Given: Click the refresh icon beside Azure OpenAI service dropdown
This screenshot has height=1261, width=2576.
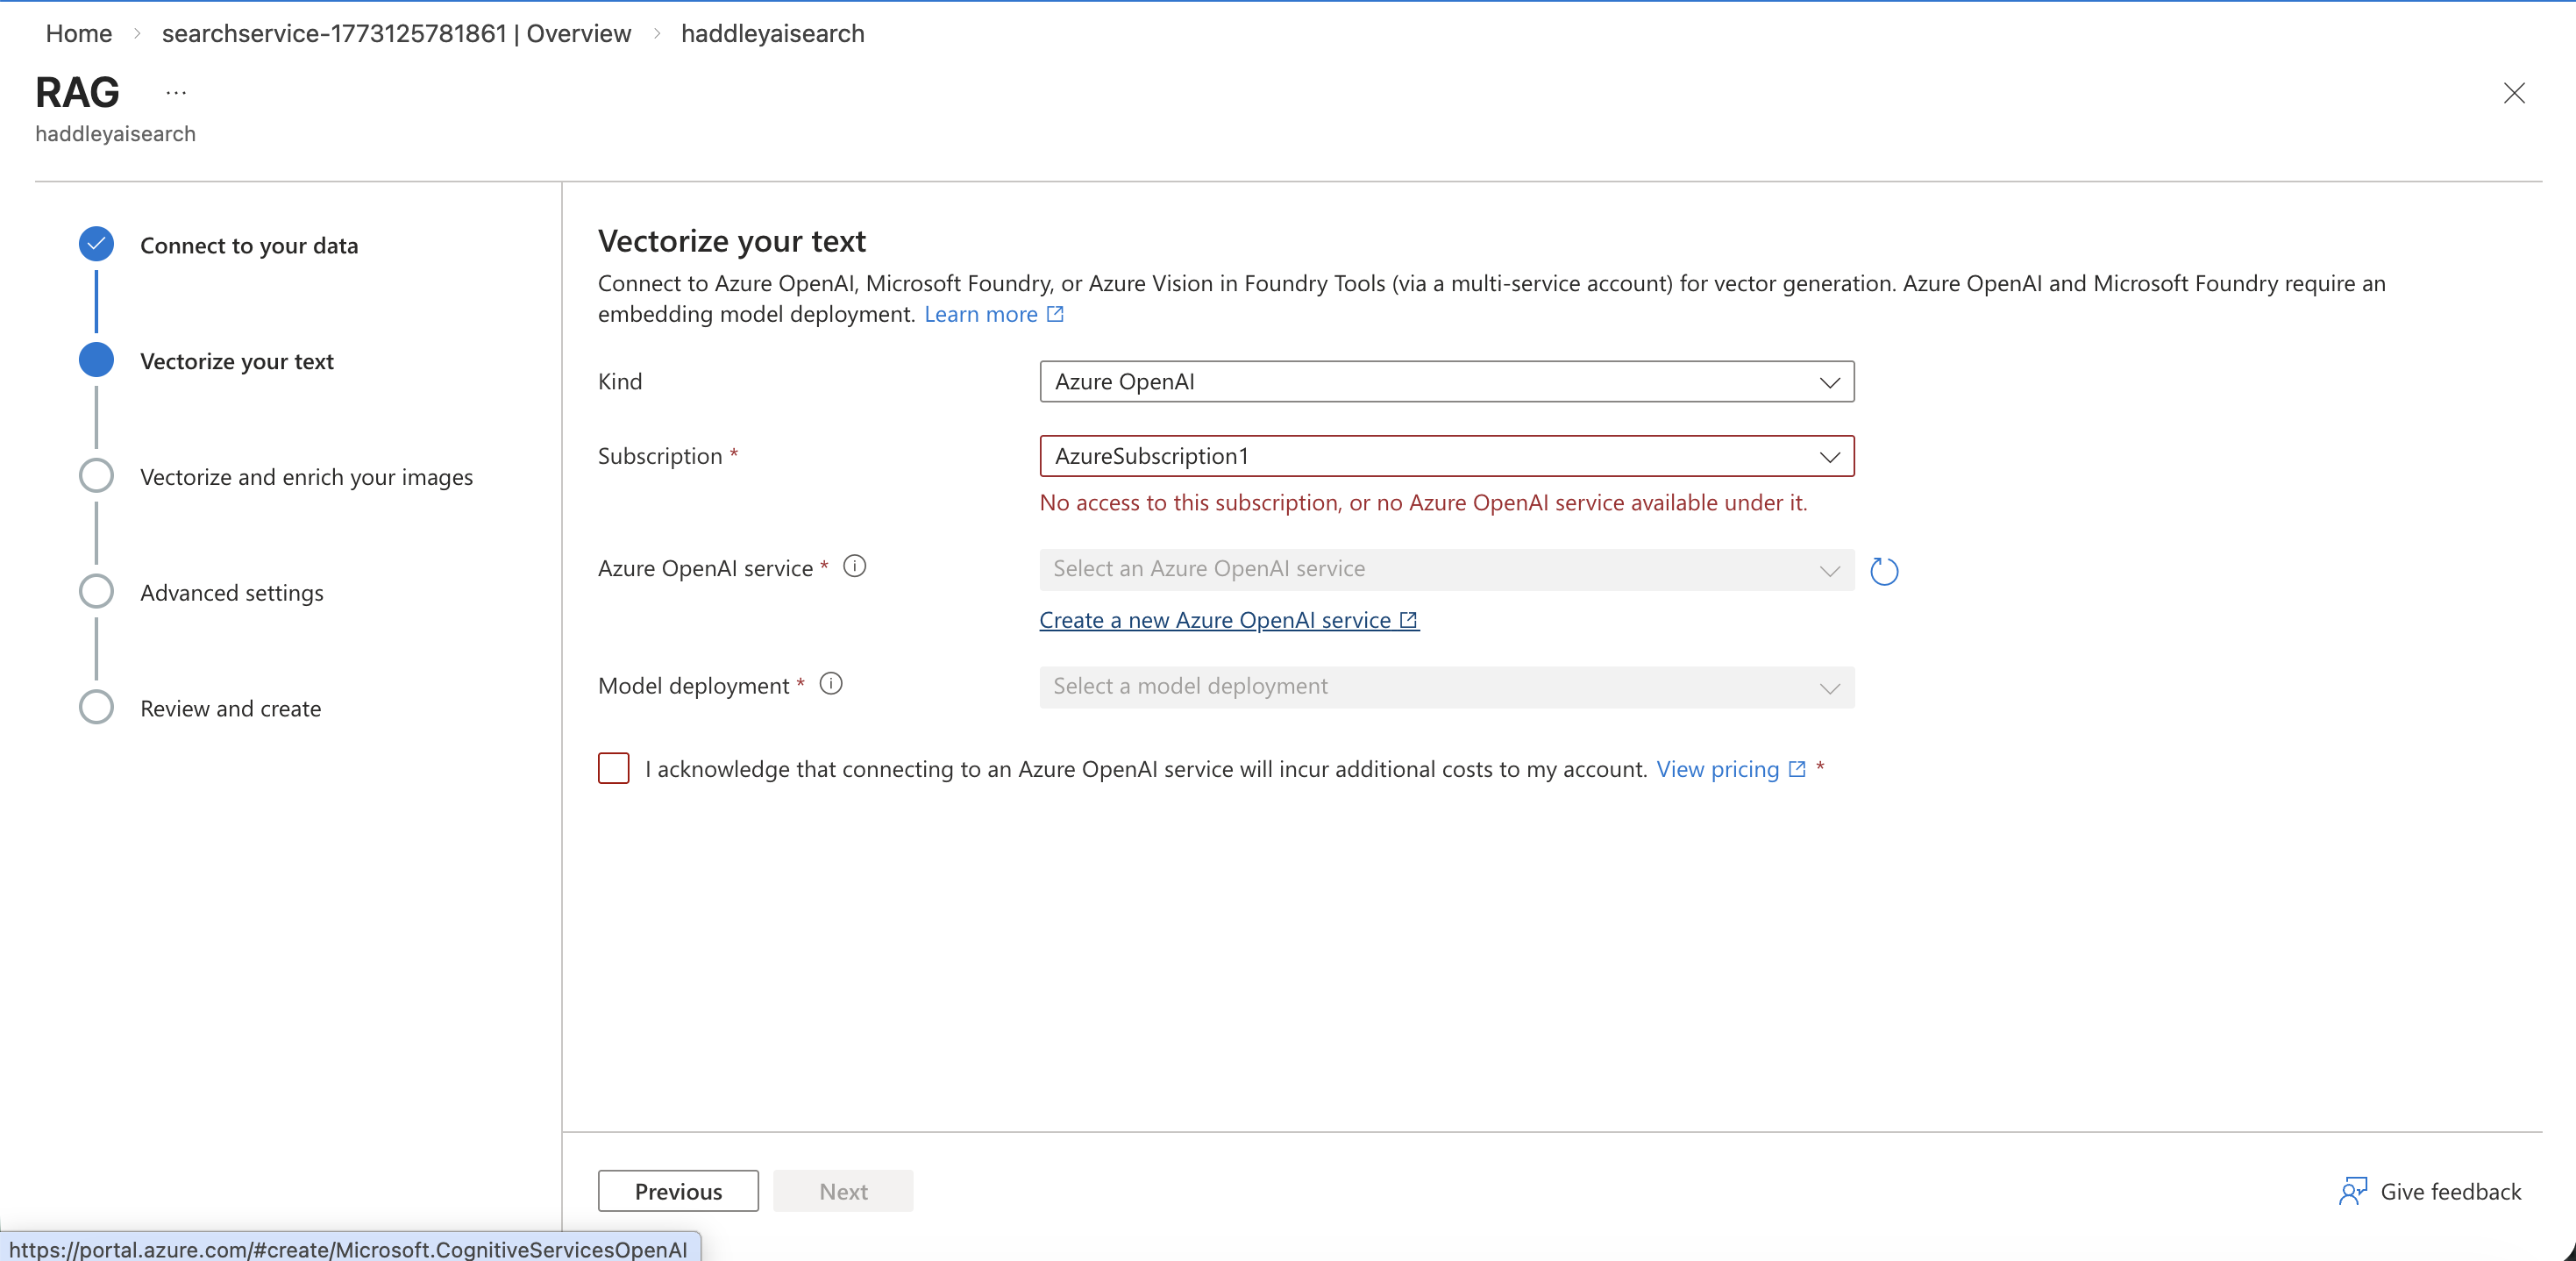Looking at the screenshot, I should [1884, 571].
